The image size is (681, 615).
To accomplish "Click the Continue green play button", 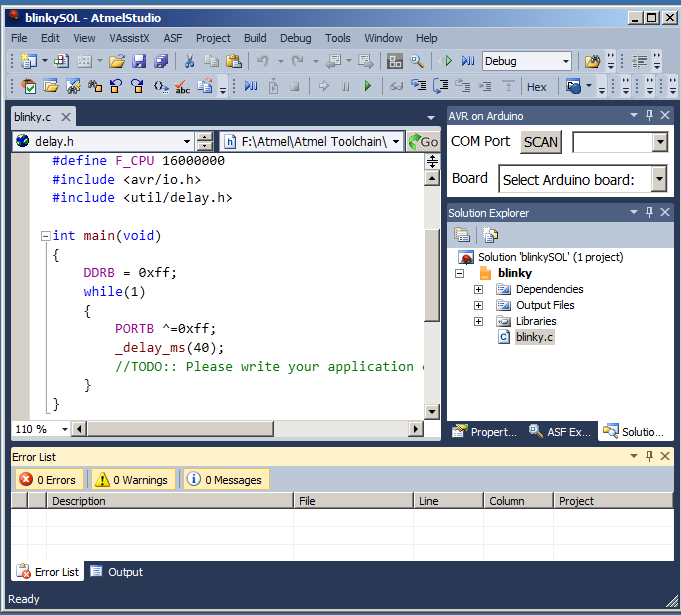I will [x=368, y=86].
